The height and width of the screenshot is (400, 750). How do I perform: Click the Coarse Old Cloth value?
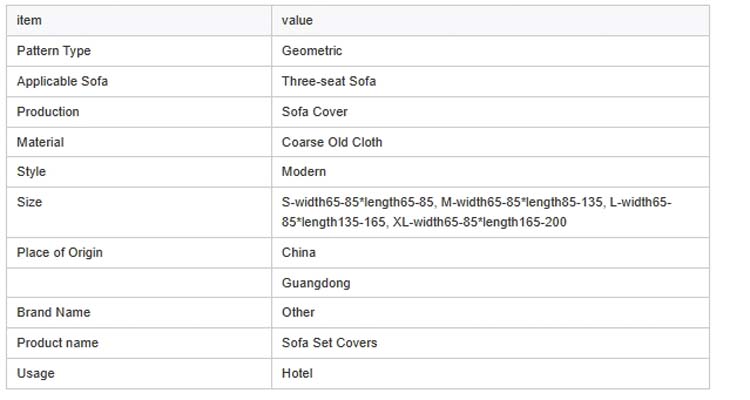(332, 142)
